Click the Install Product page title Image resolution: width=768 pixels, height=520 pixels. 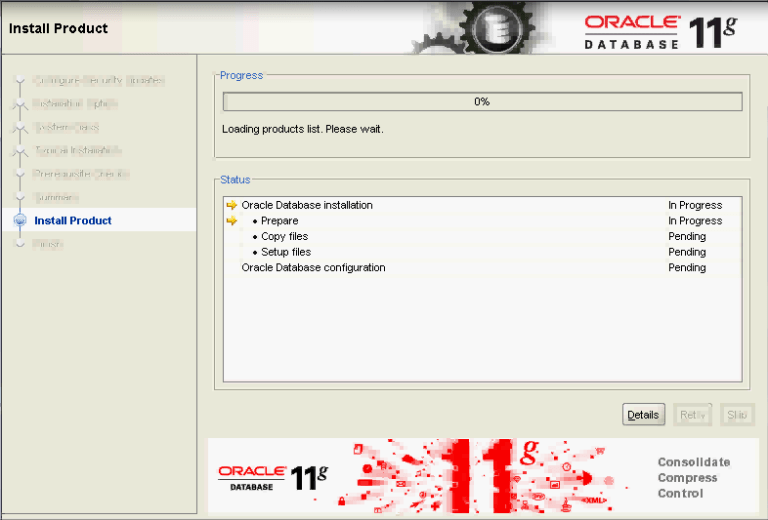[58, 28]
